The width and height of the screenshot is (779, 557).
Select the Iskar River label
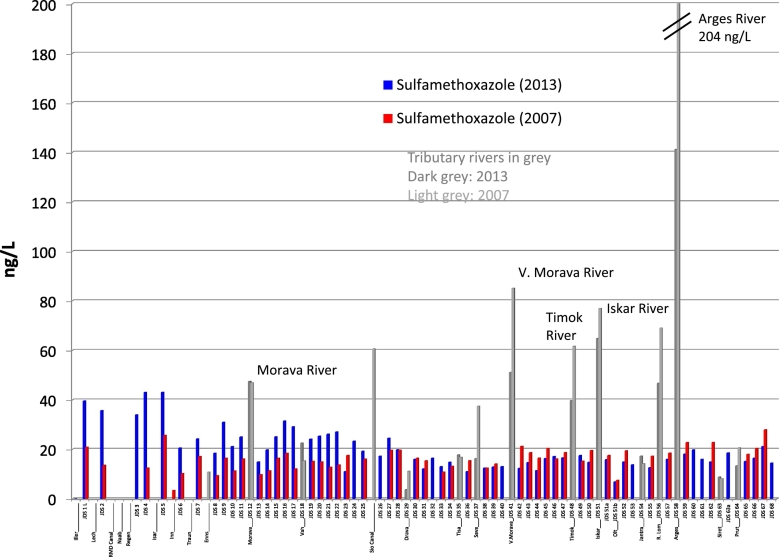637,308
